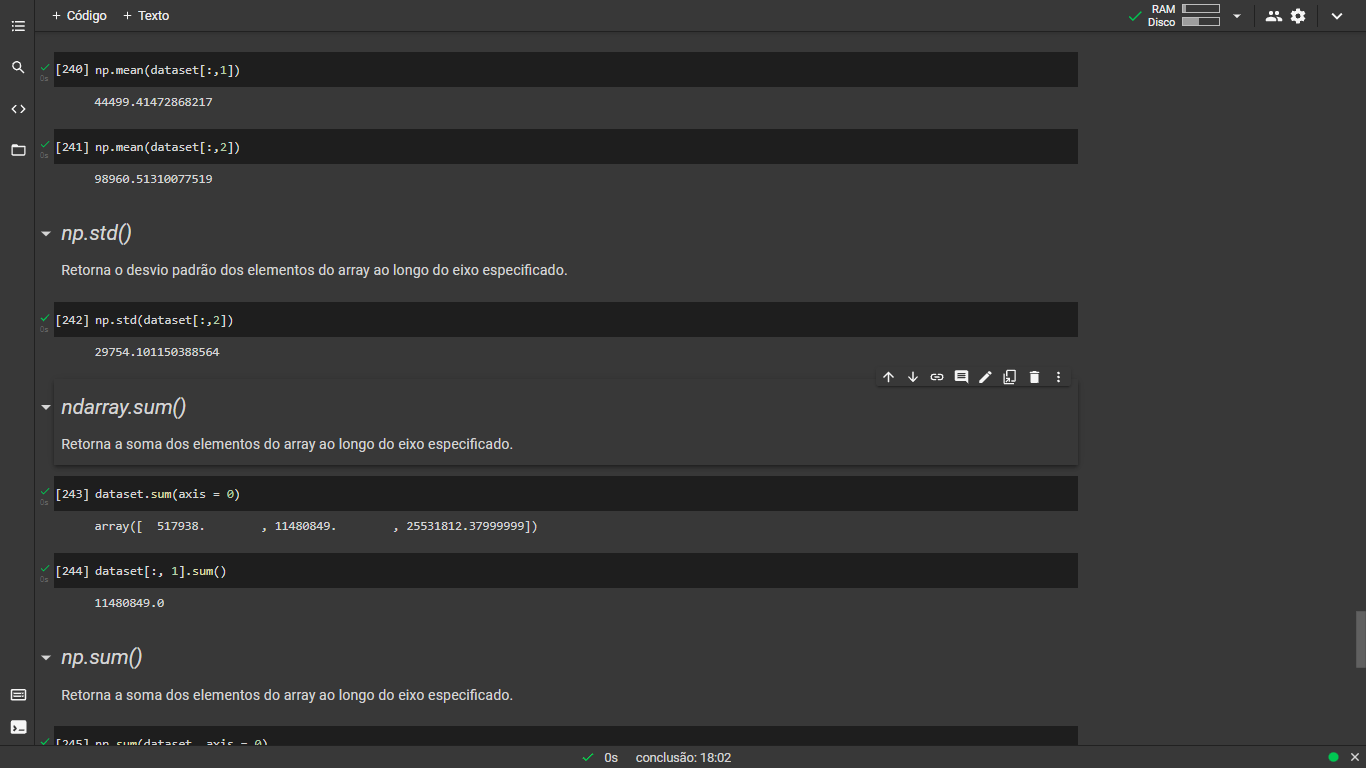
Task: Add a comment to the cell
Action: pyautogui.click(x=961, y=377)
